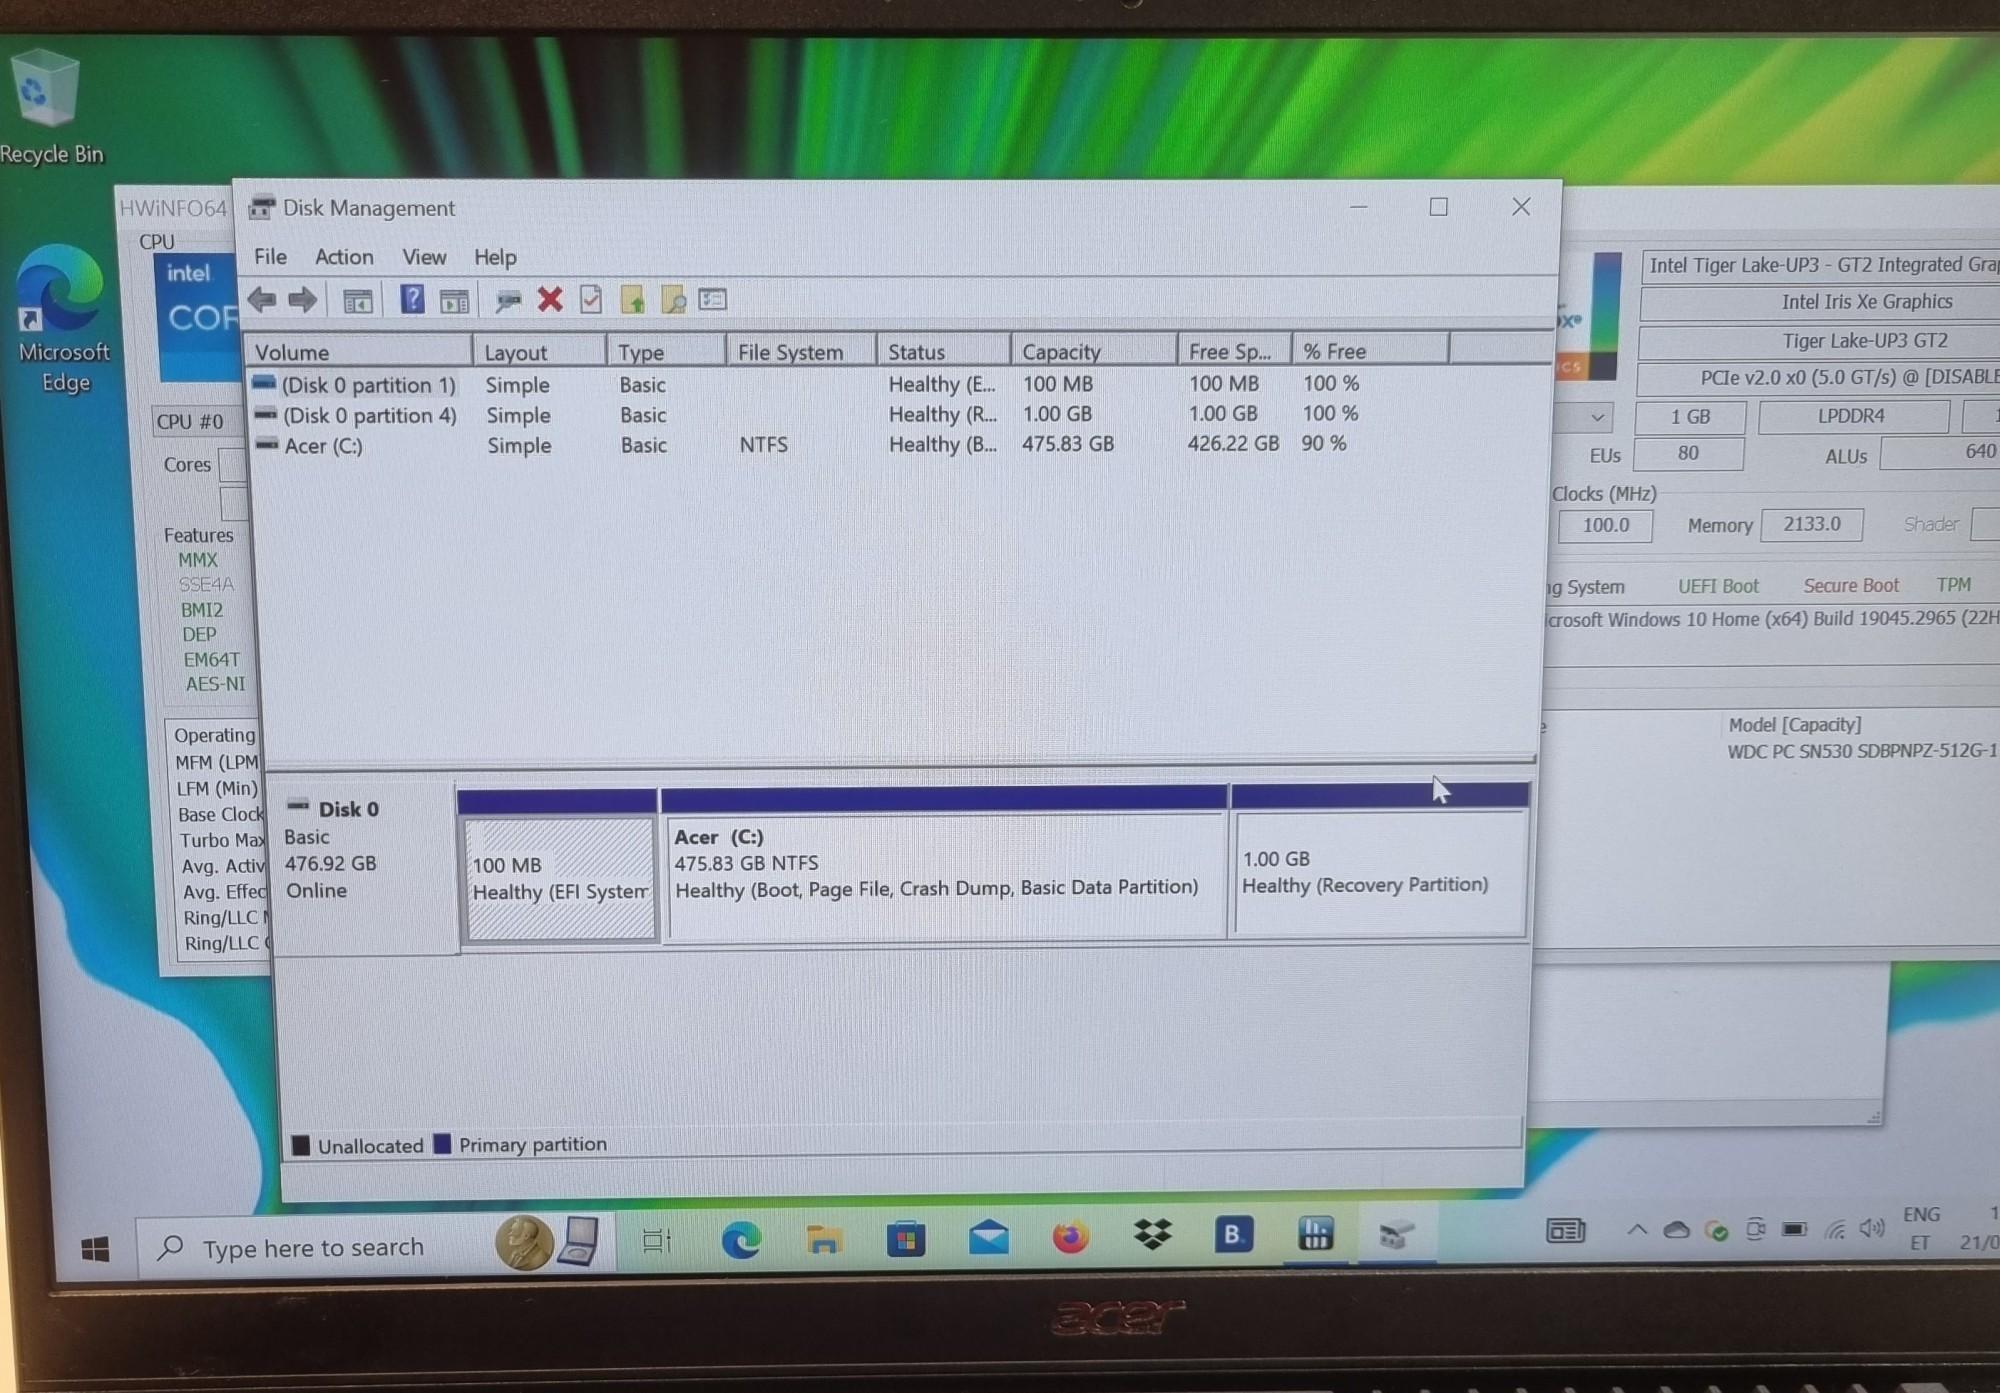Open Help via the blue question mark icon
The width and height of the screenshot is (2000, 1393).
(411, 299)
